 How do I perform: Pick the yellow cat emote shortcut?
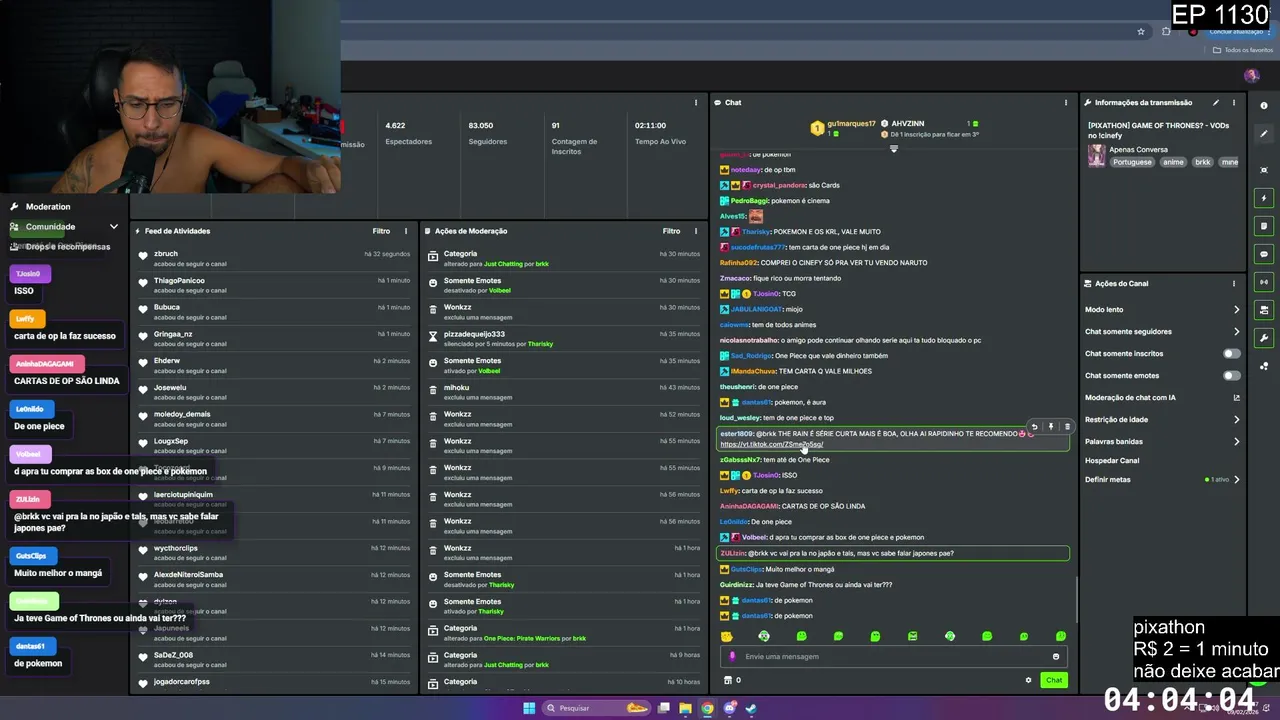(727, 636)
